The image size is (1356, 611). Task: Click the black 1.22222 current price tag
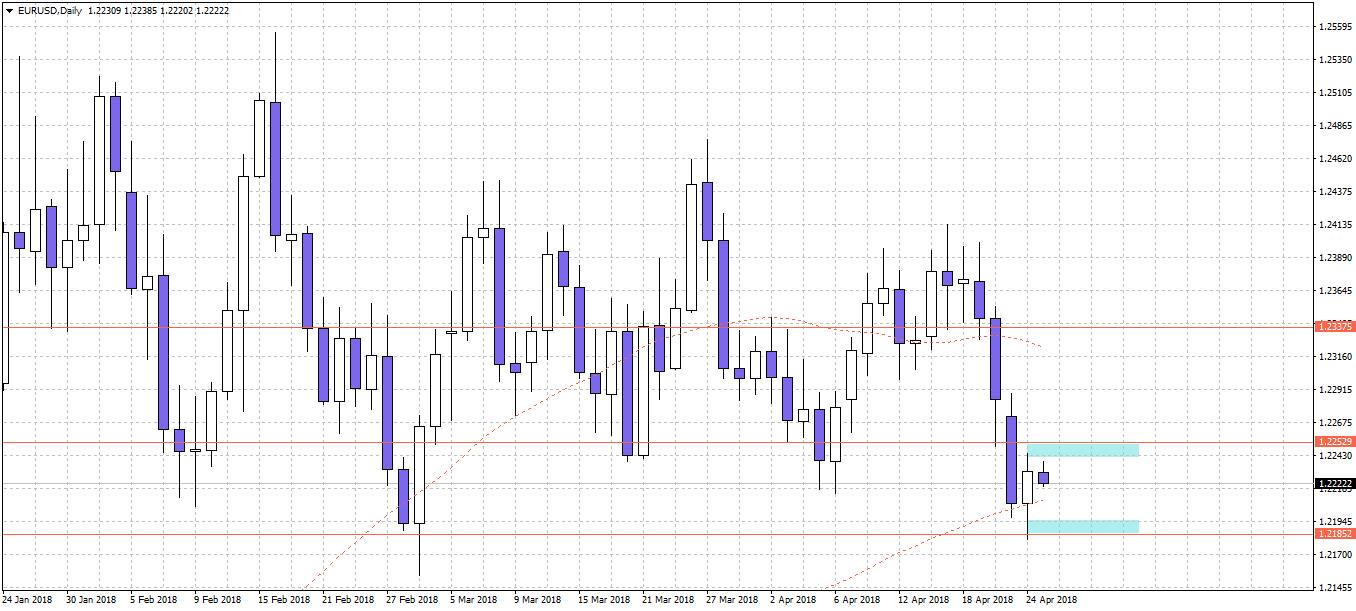point(1335,482)
